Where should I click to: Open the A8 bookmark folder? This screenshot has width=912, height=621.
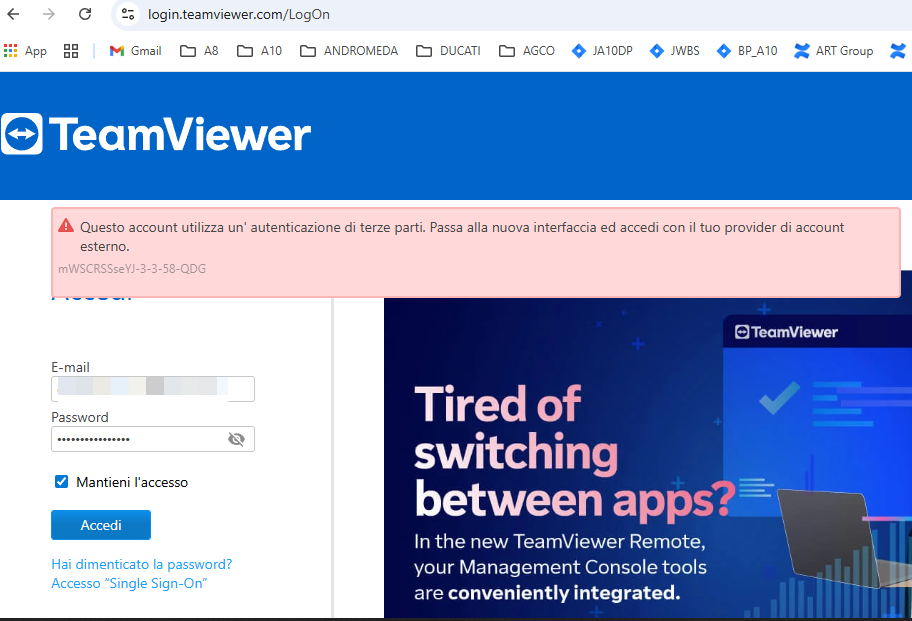coord(200,51)
